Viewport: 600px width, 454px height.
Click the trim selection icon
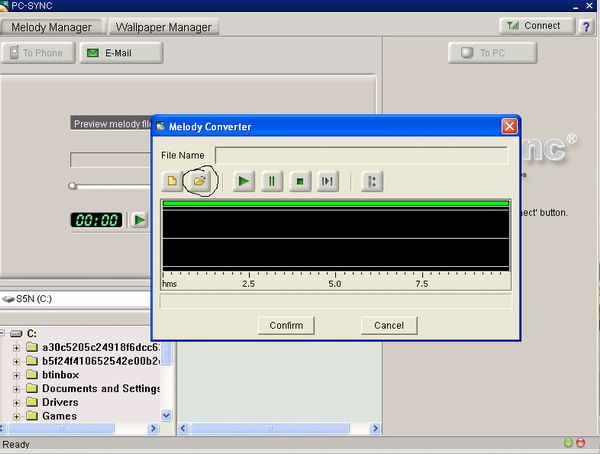(372, 181)
